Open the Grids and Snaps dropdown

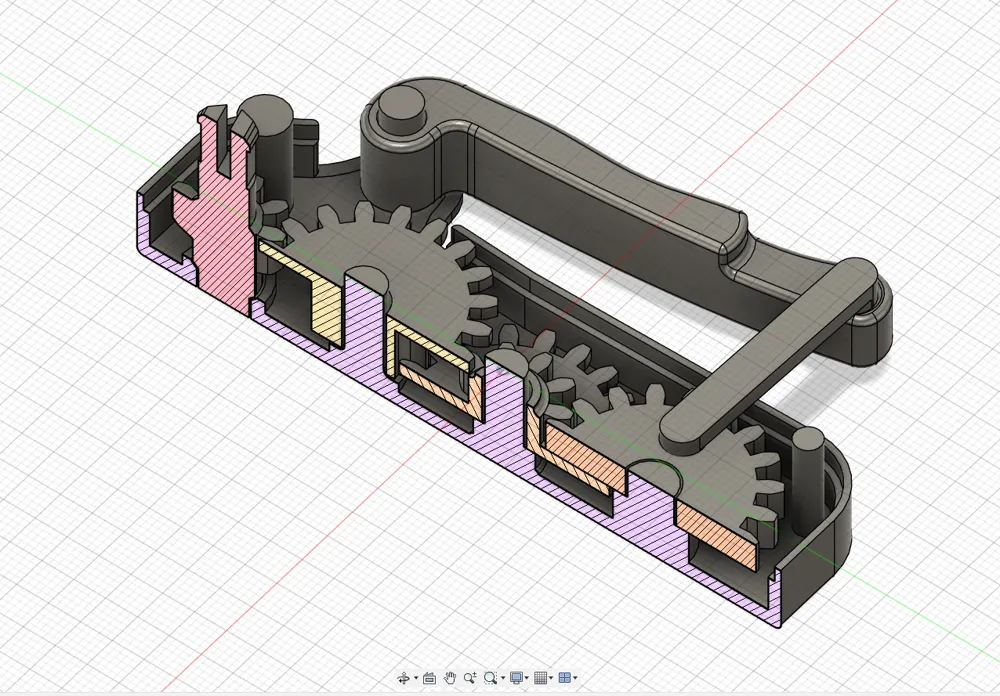click(x=551, y=678)
